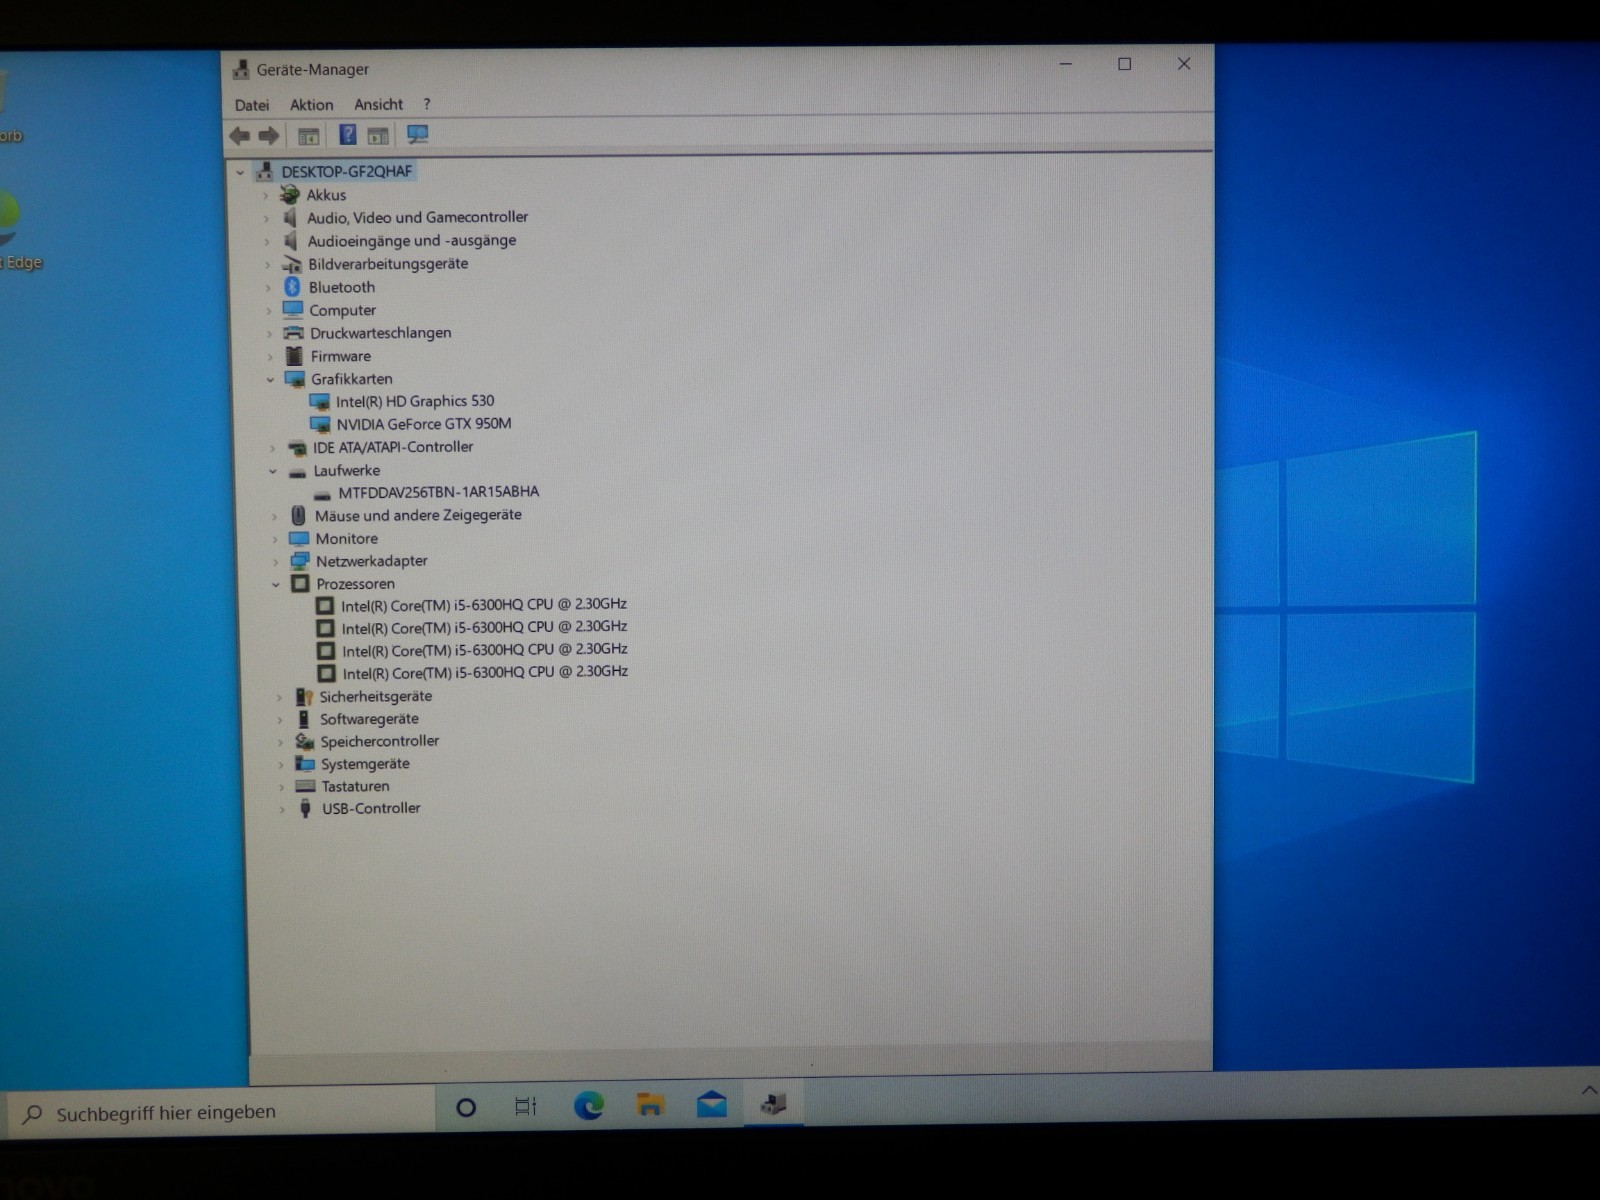The height and width of the screenshot is (1200, 1600).
Task: Expand the Bildverarbeitungsgeräte category
Action: pos(267,264)
